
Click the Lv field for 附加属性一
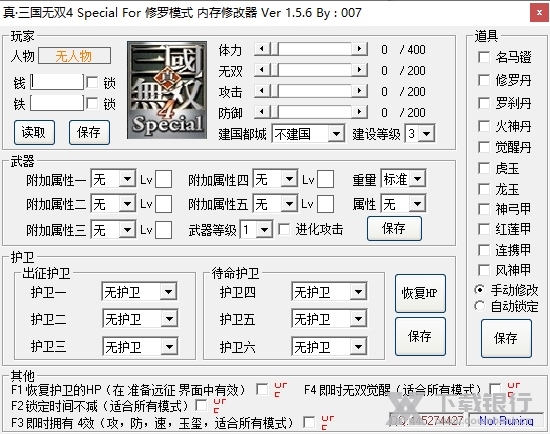pyautogui.click(x=163, y=180)
